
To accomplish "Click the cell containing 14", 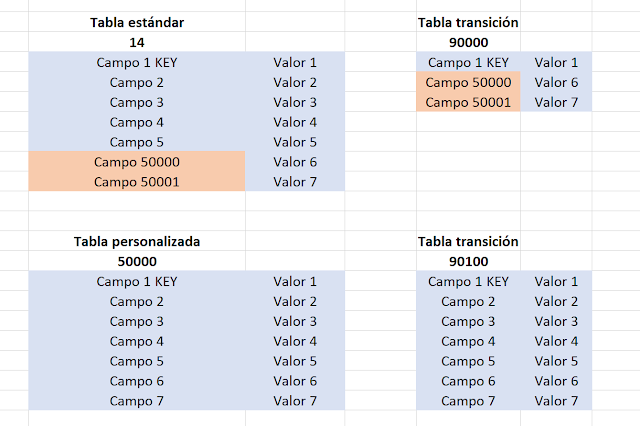I will point(137,42).
